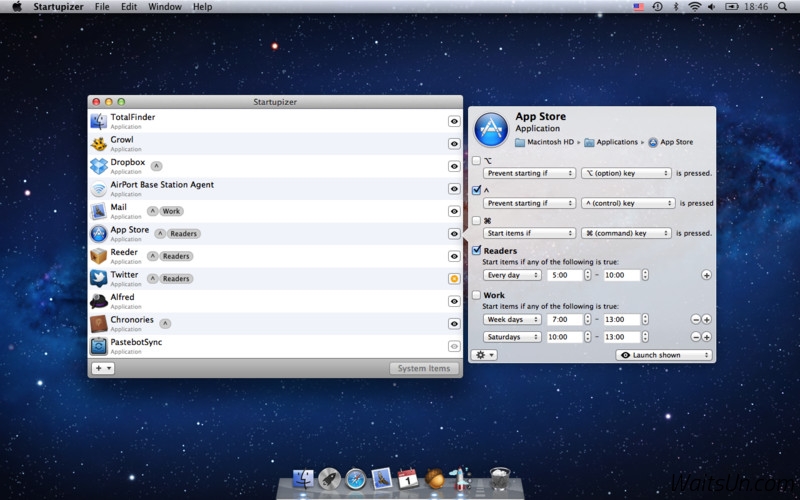This screenshot has height=500, width=800.
Task: Expand the Week days dropdown
Action: [x=512, y=320]
